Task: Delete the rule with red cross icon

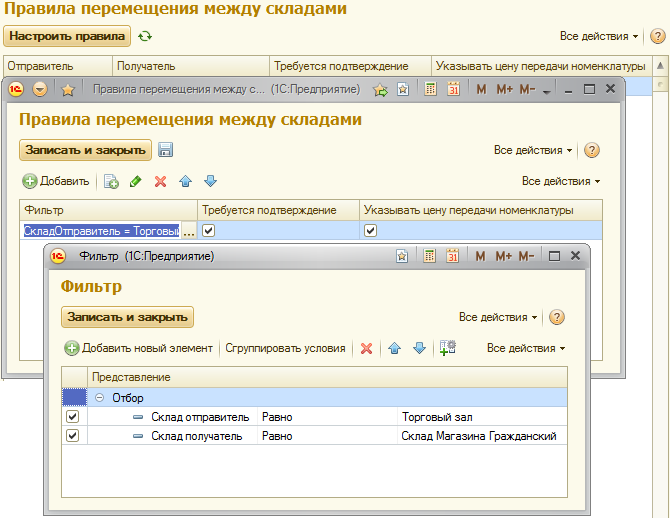Action: point(161,181)
